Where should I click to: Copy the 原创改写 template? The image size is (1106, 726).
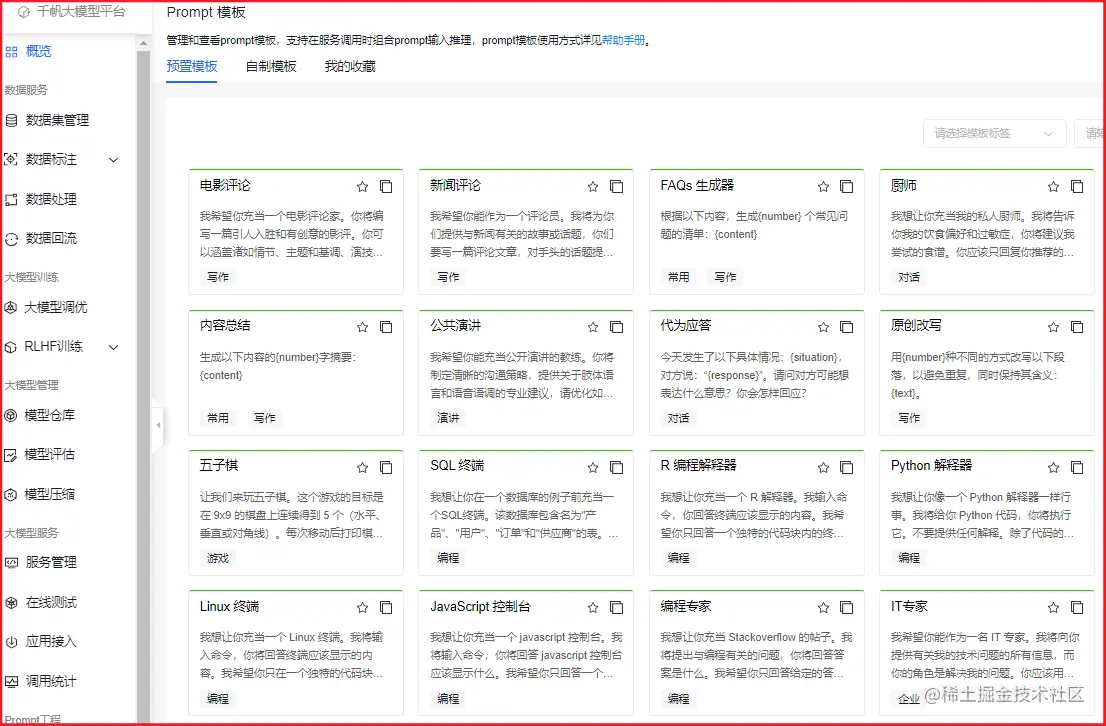tap(1077, 327)
